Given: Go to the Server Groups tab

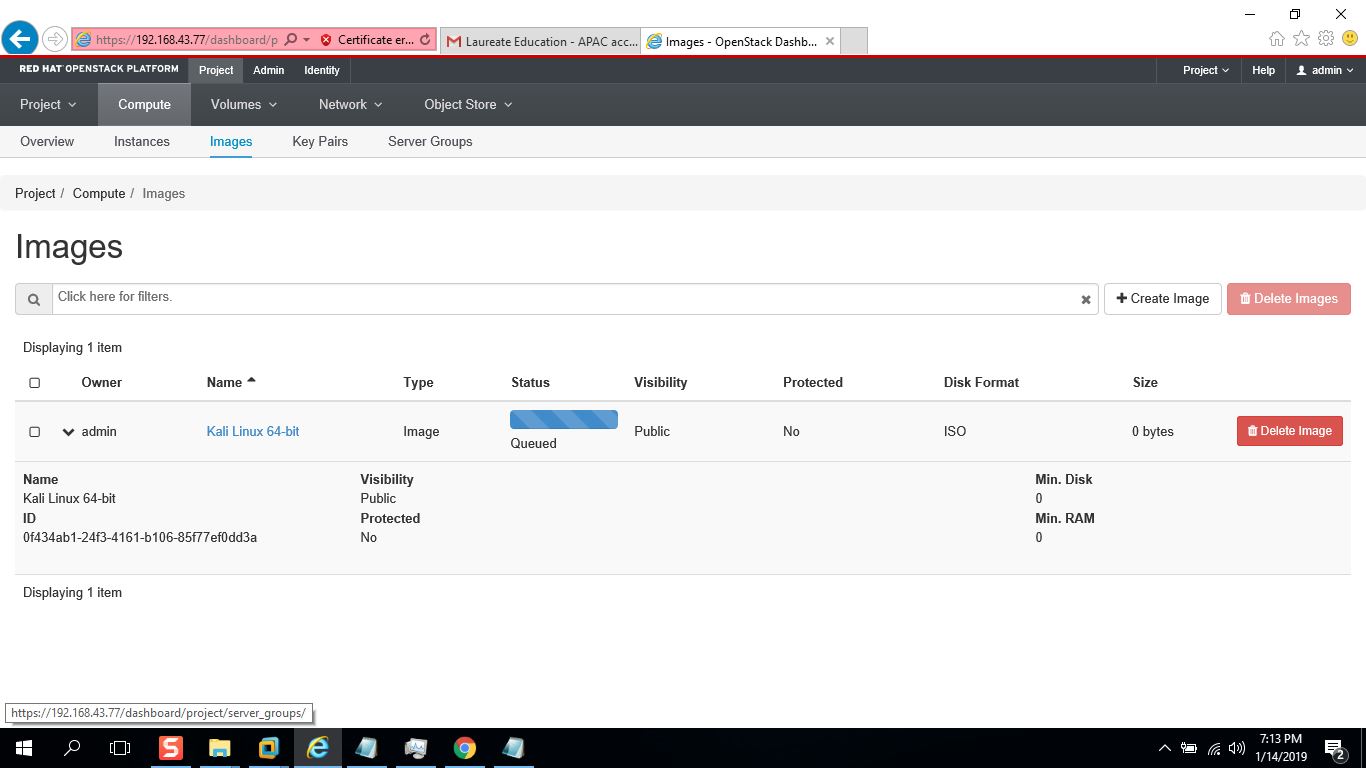Looking at the screenshot, I should pyautogui.click(x=430, y=141).
